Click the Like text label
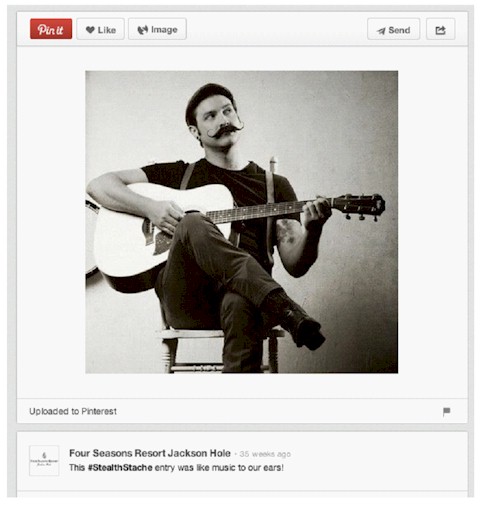483x505 pixels. (107, 30)
